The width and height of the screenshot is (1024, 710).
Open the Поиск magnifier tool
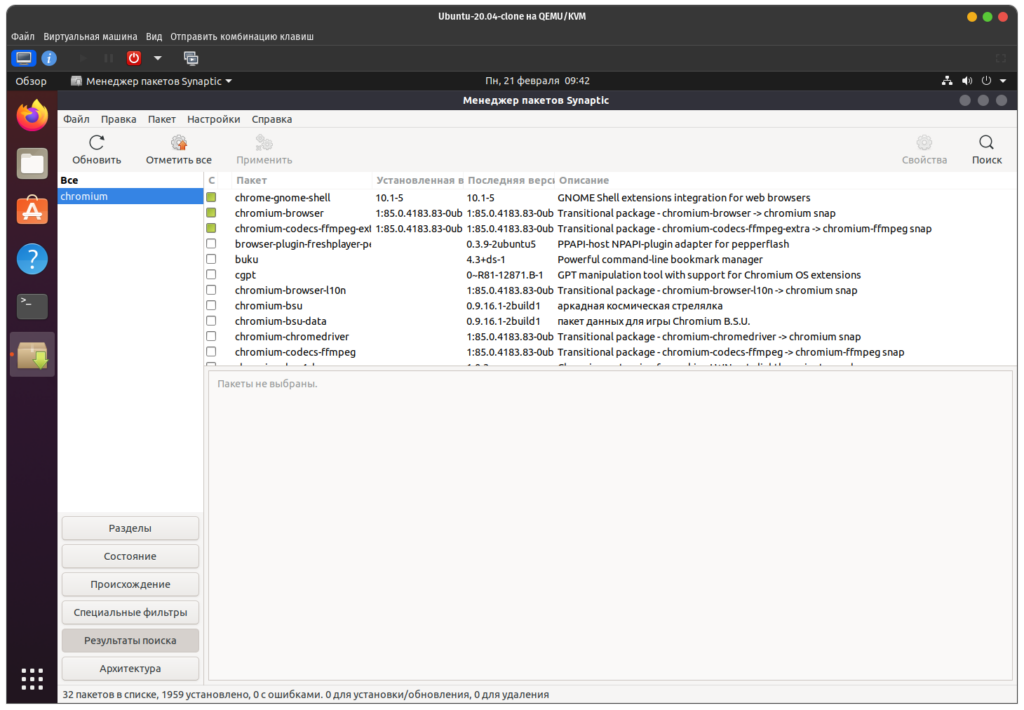tap(986, 143)
